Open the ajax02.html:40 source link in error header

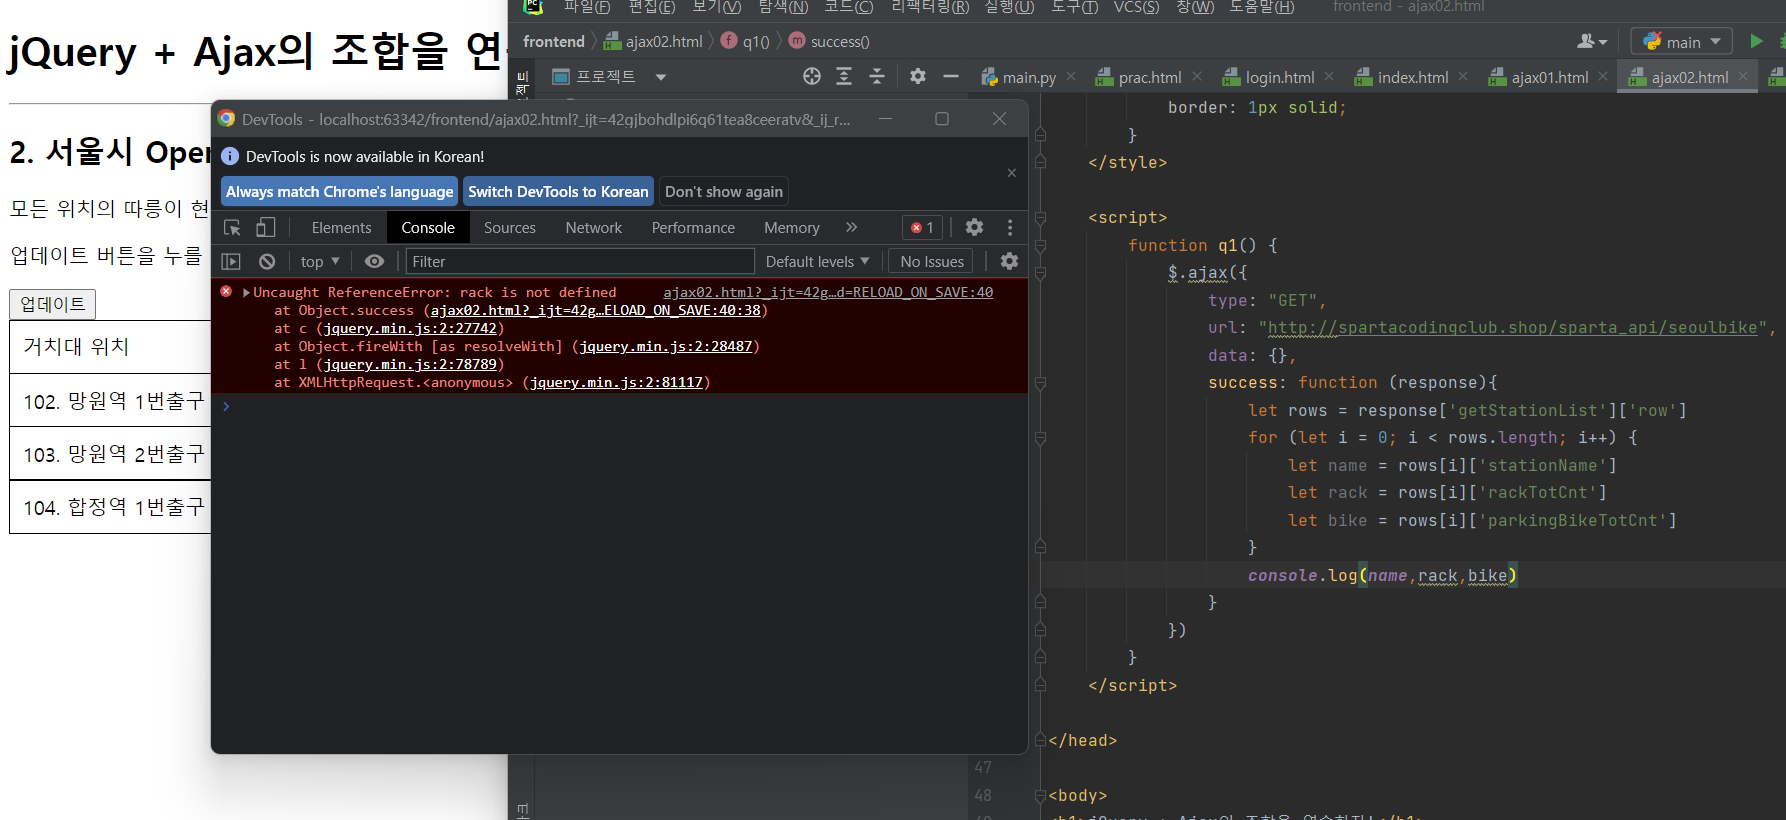(828, 292)
